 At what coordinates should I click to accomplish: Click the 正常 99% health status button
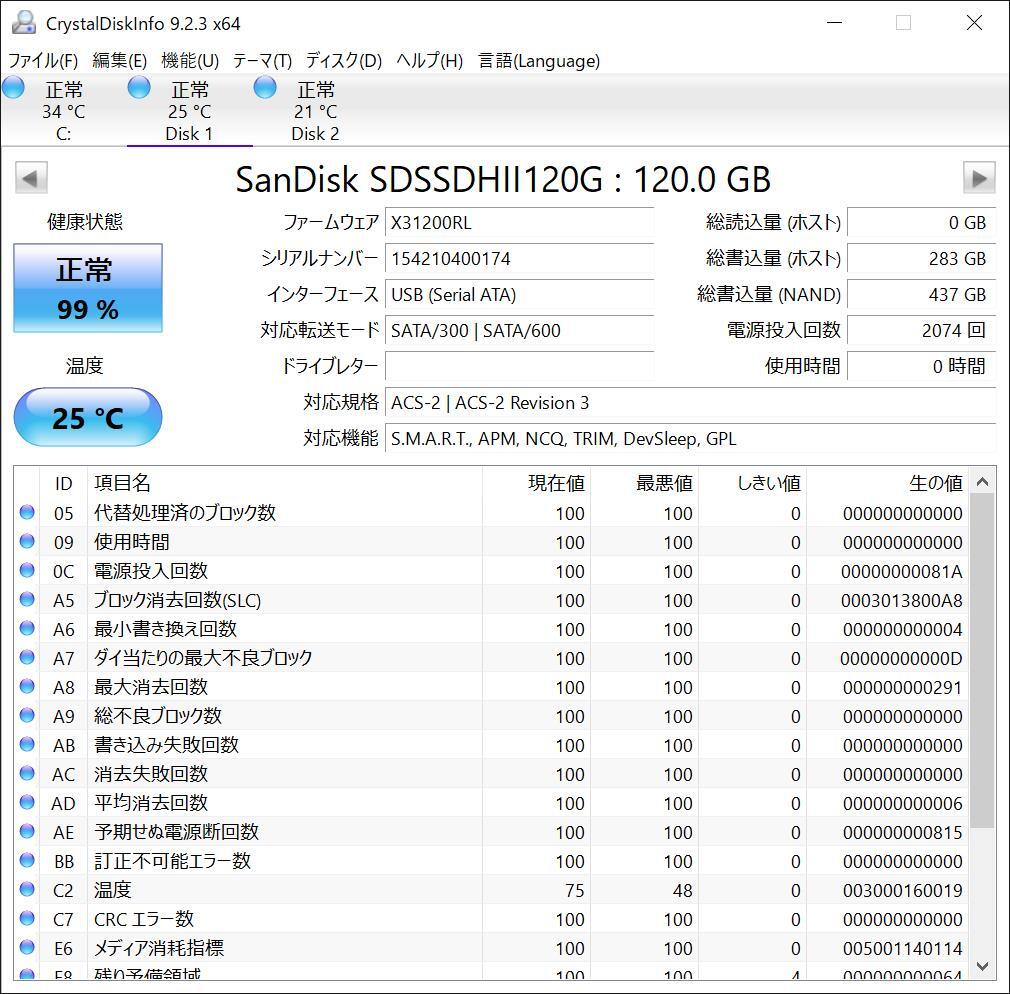pos(88,288)
